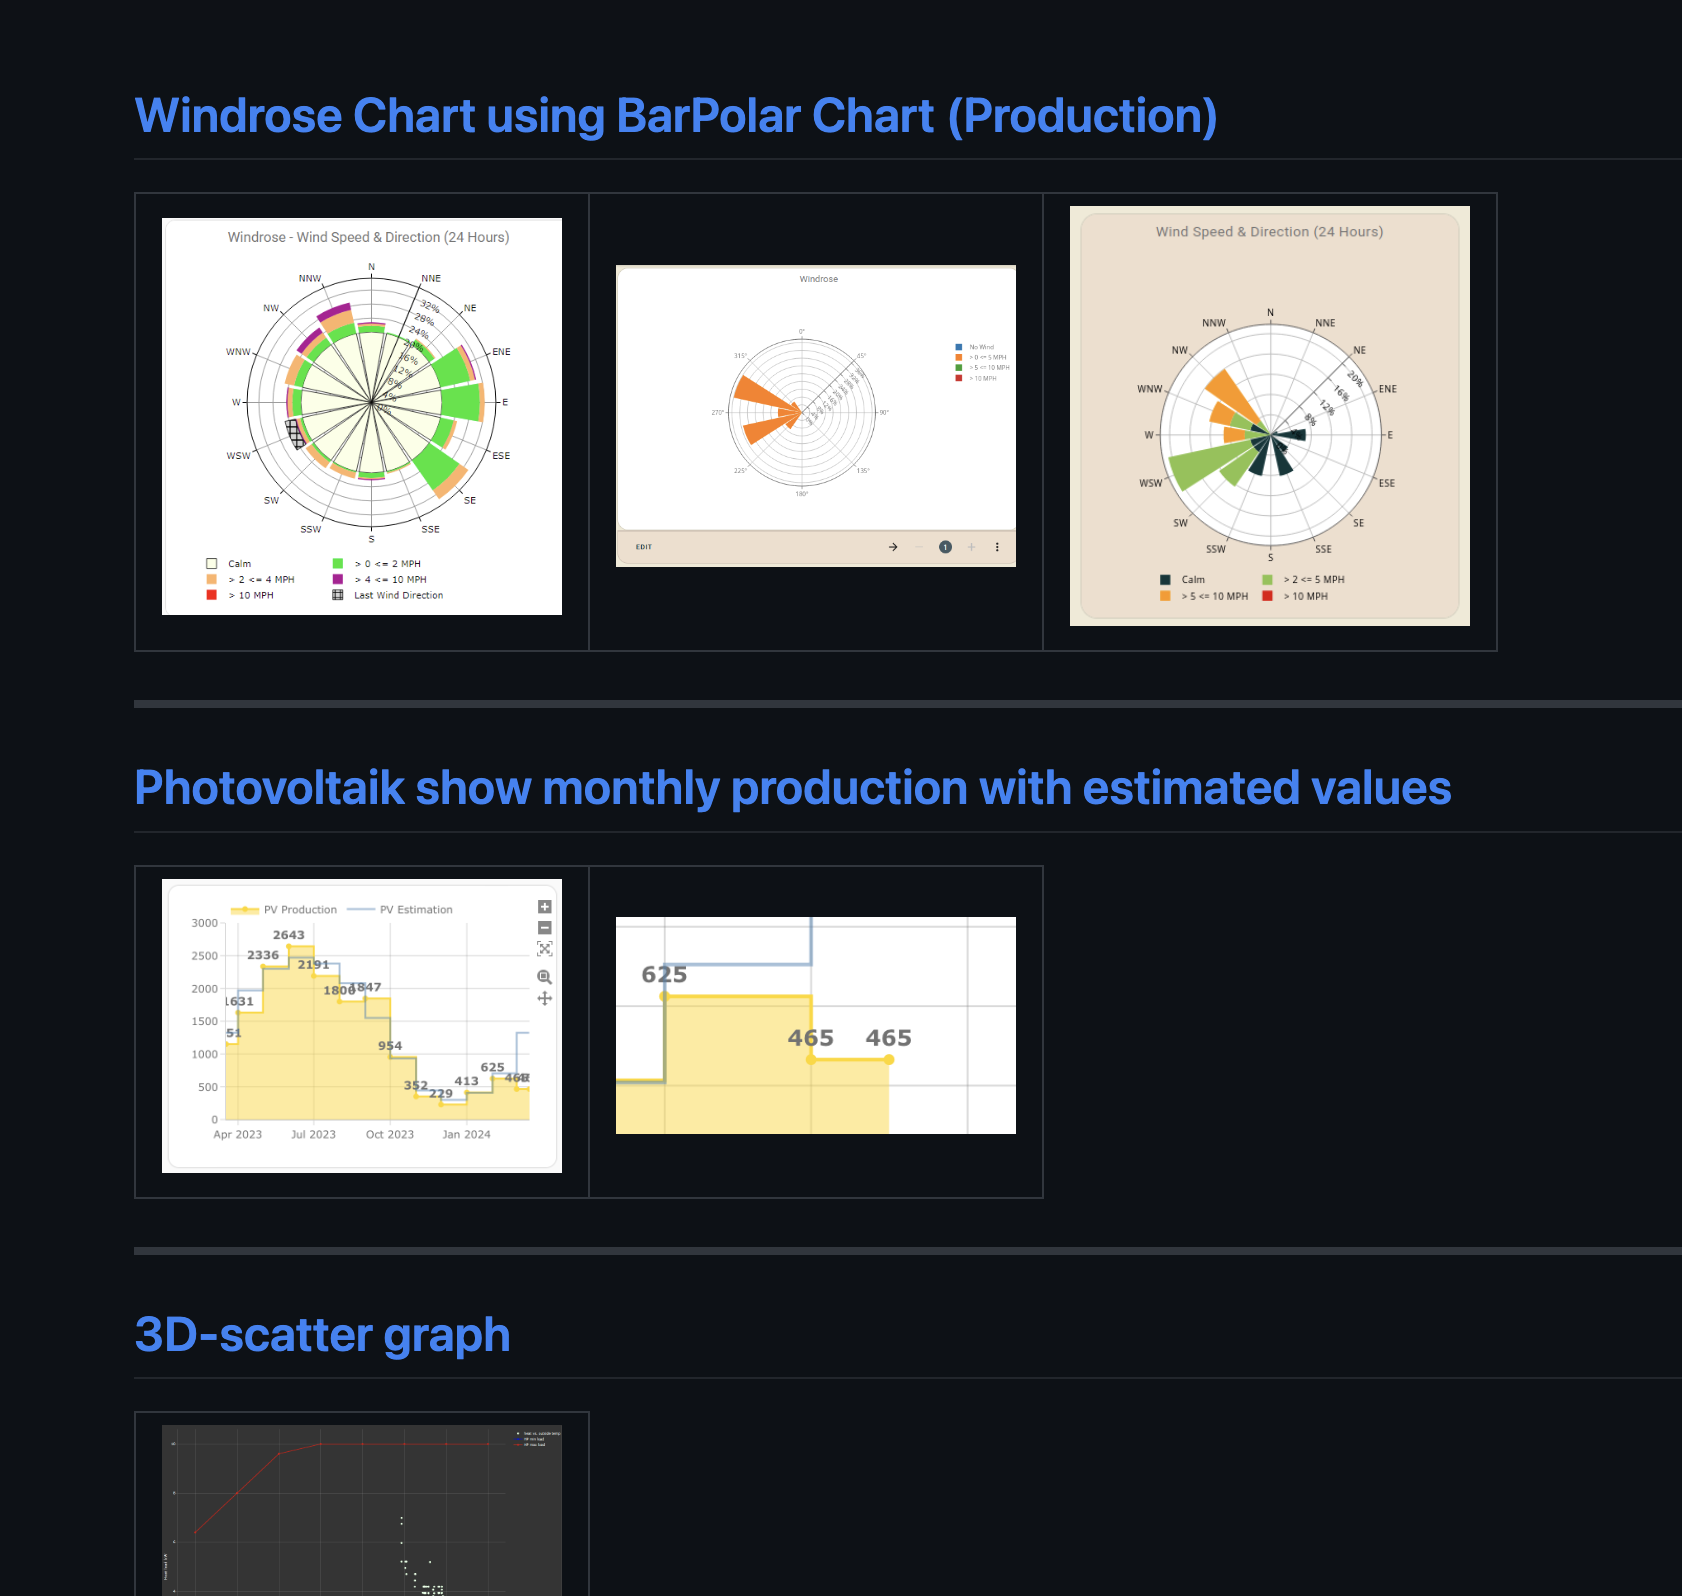Select the 'PV Estimation' legend label
1682x1596 pixels.
pyautogui.click(x=414, y=909)
